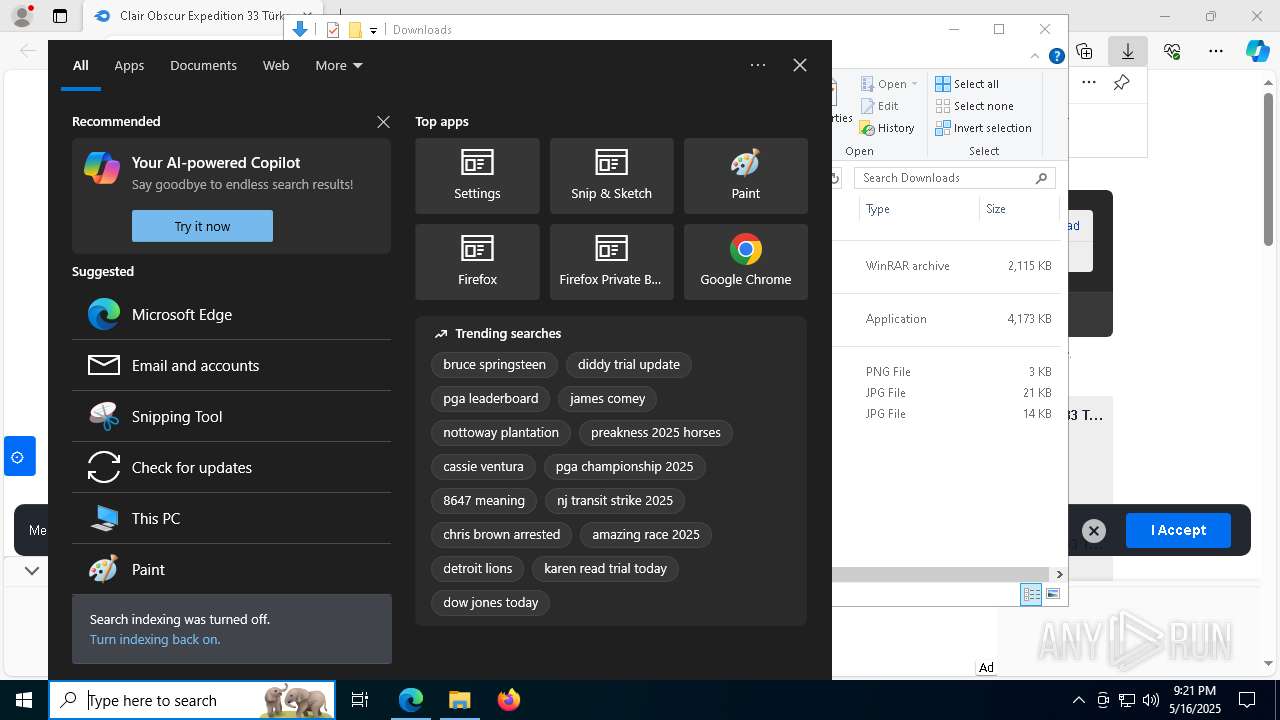Click I Accept in Edge page

[x=1178, y=530]
